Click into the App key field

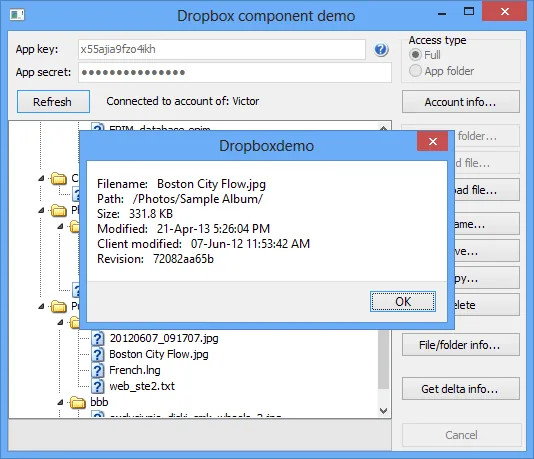point(222,49)
